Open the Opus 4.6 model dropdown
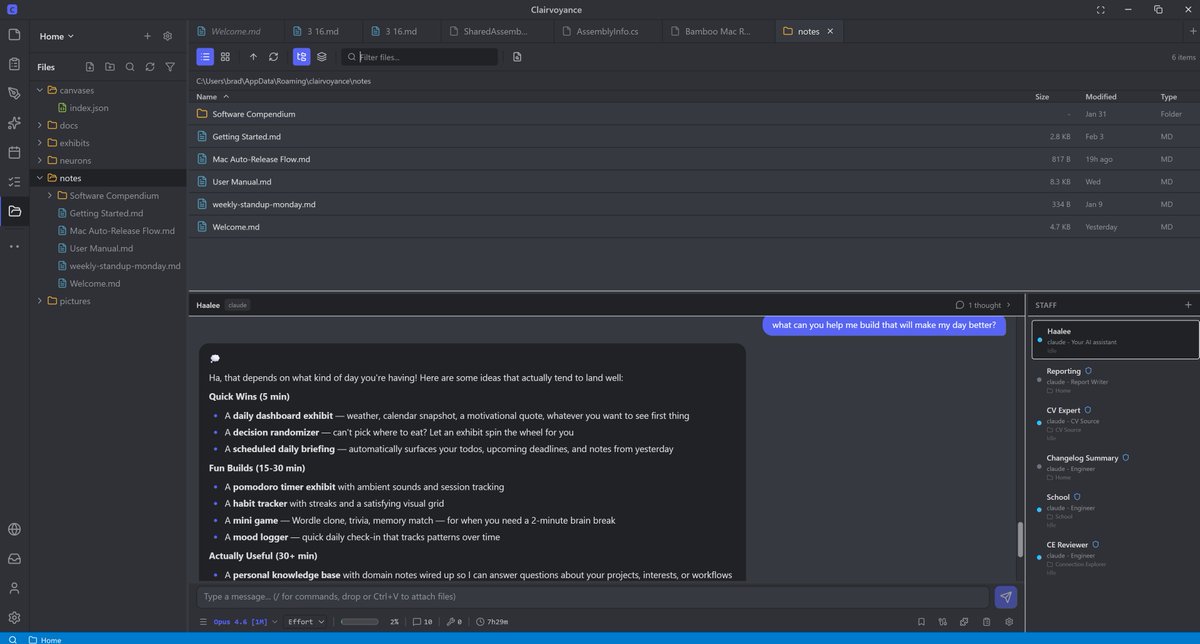The height and width of the screenshot is (644, 1200). pyautogui.click(x=245, y=622)
